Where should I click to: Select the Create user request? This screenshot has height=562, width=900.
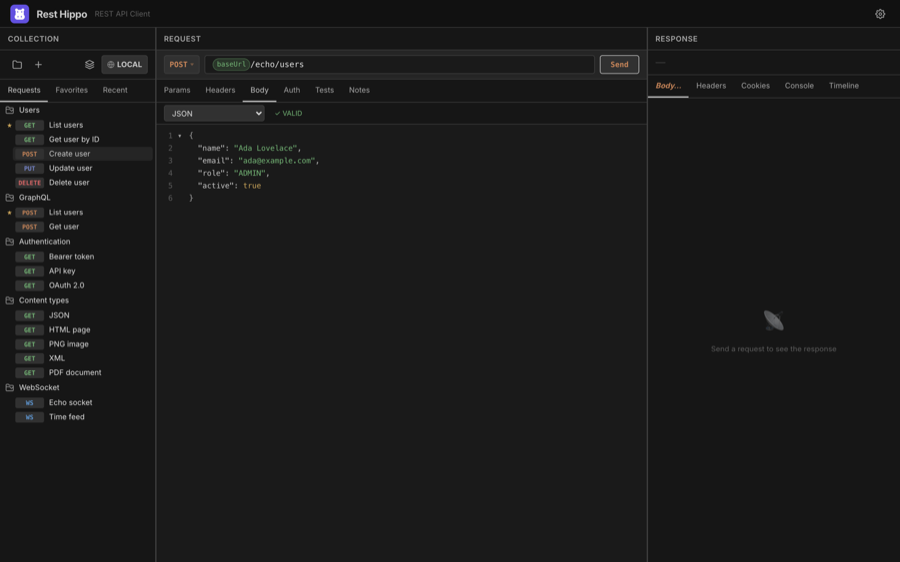pyautogui.click(x=83, y=154)
